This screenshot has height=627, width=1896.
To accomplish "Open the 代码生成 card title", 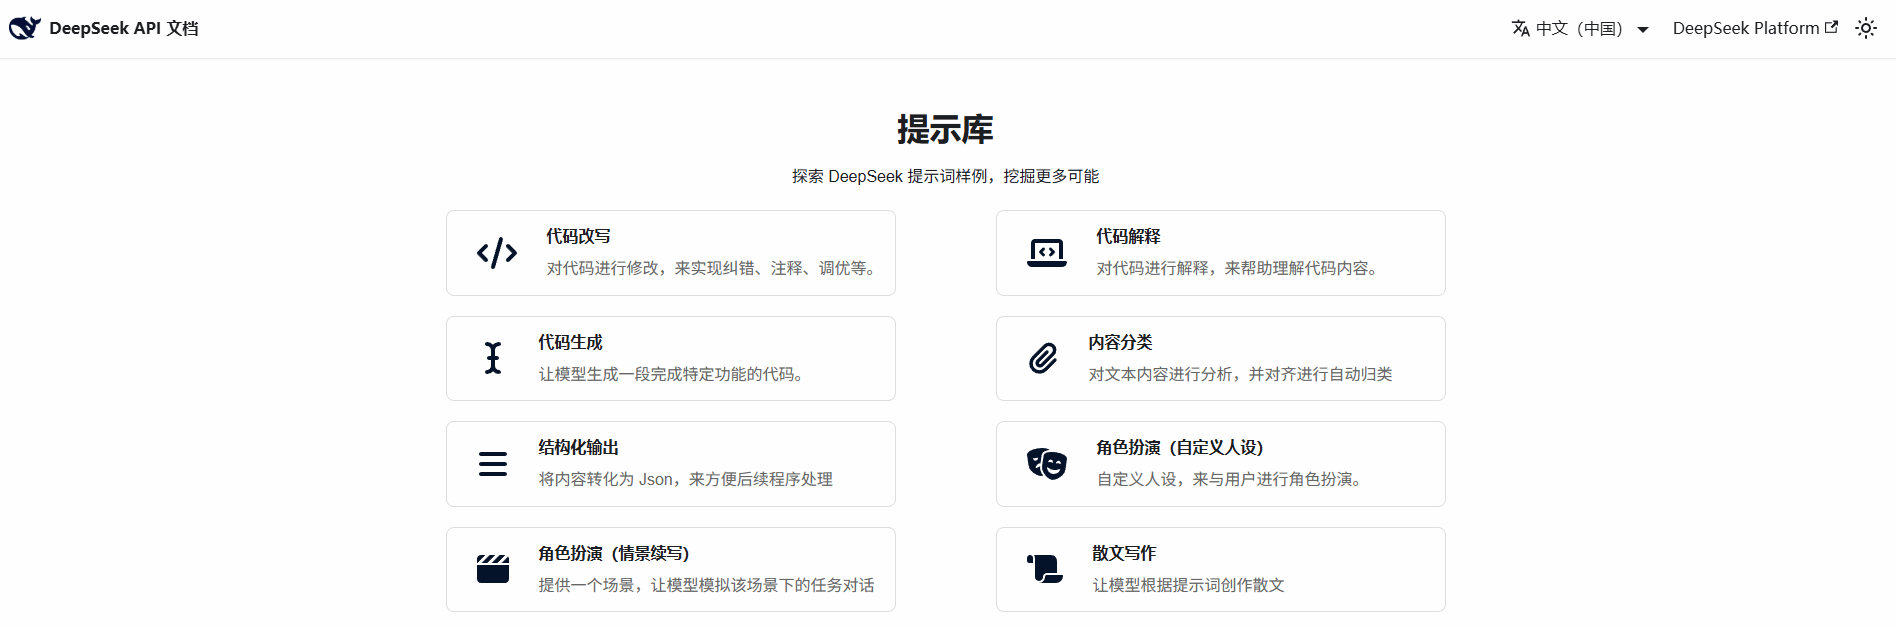I will [570, 342].
